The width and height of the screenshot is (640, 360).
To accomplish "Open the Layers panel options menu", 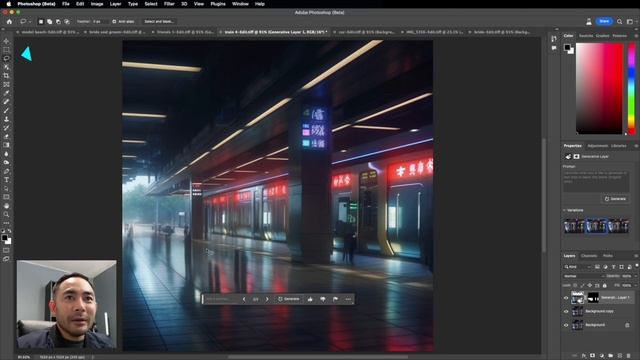I will click(x=636, y=256).
